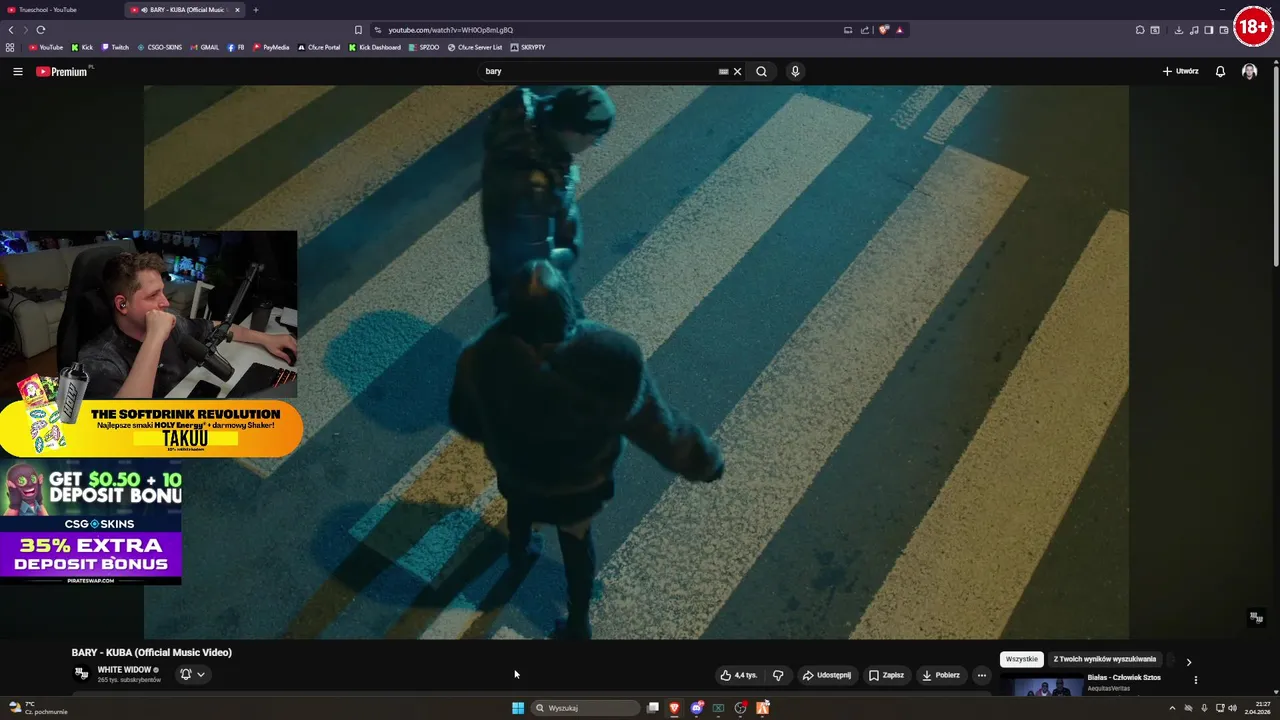This screenshot has height=720, width=1280.
Task: Open a new browser tab
Action: 255,10
